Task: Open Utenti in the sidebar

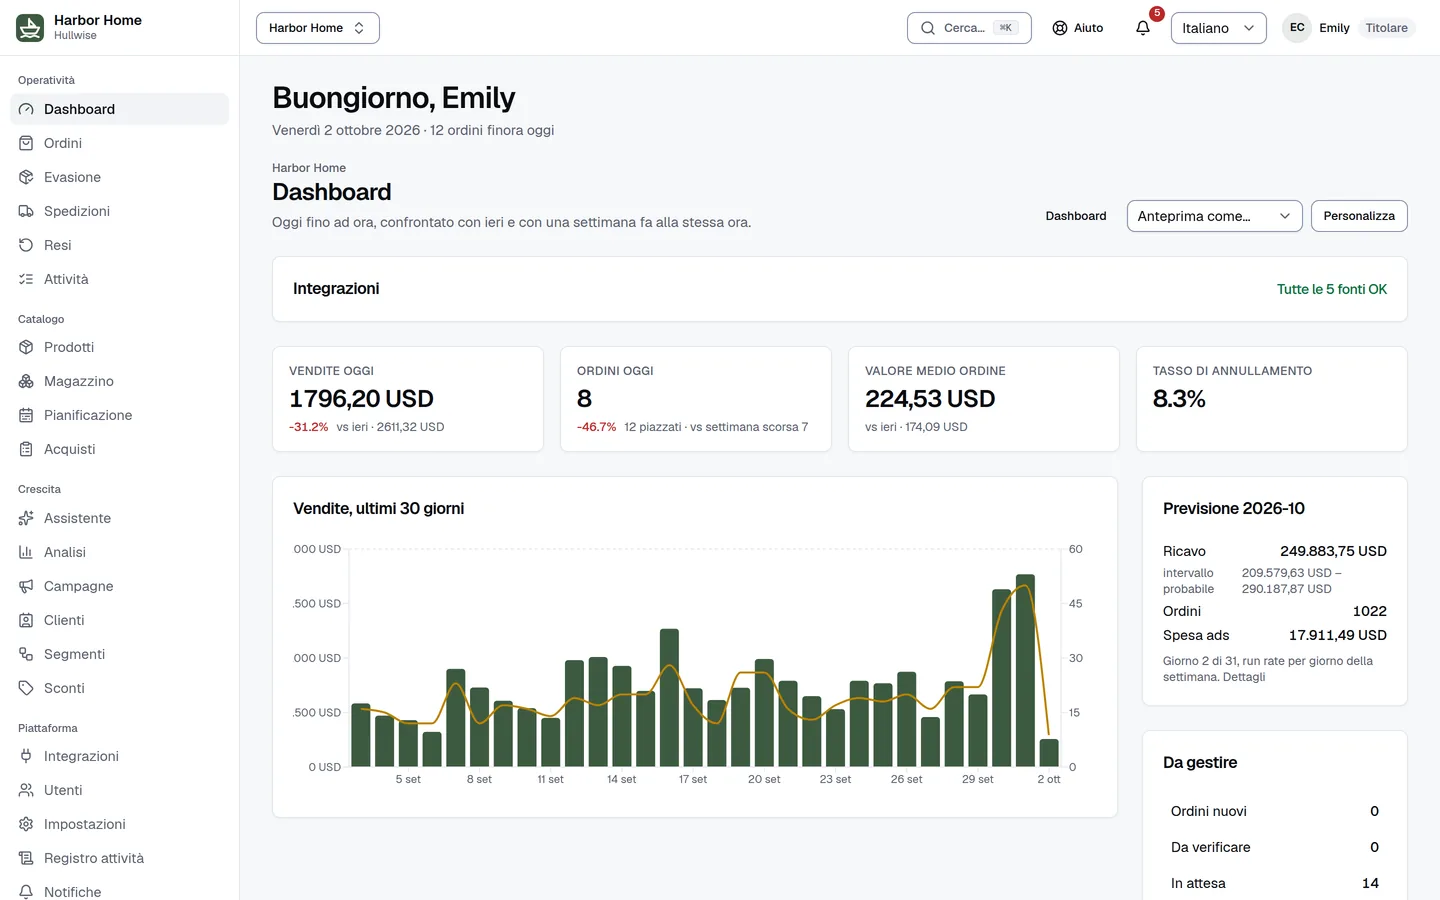Action: [119, 790]
